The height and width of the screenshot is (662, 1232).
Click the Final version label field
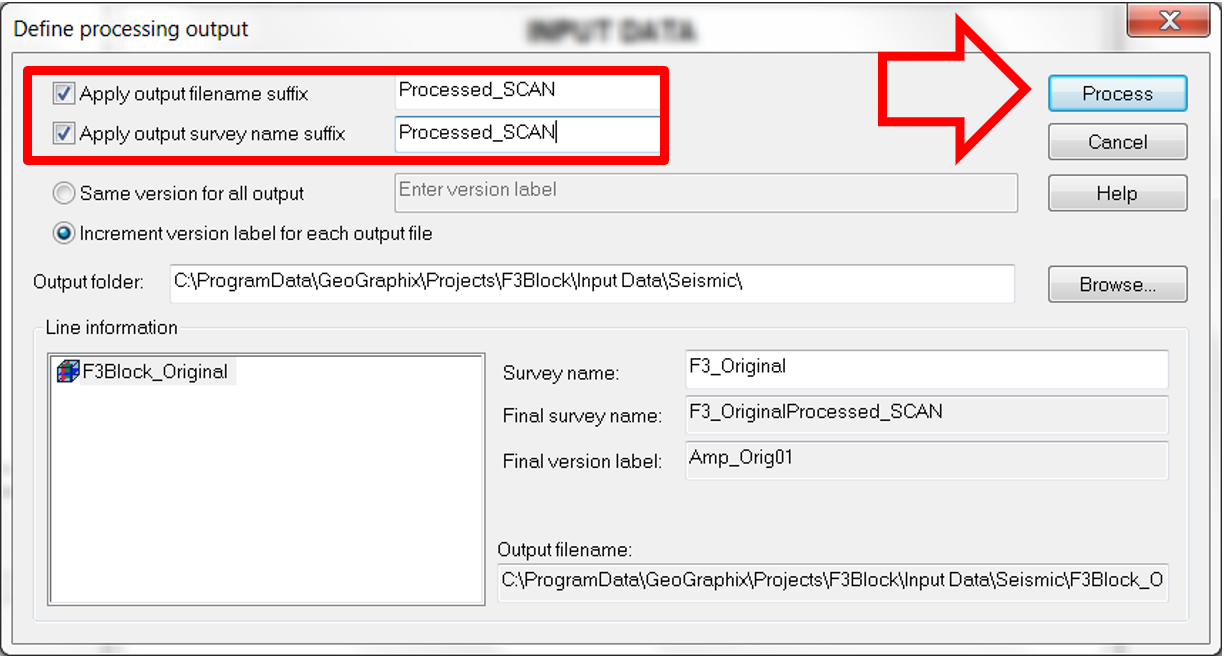[927, 461]
